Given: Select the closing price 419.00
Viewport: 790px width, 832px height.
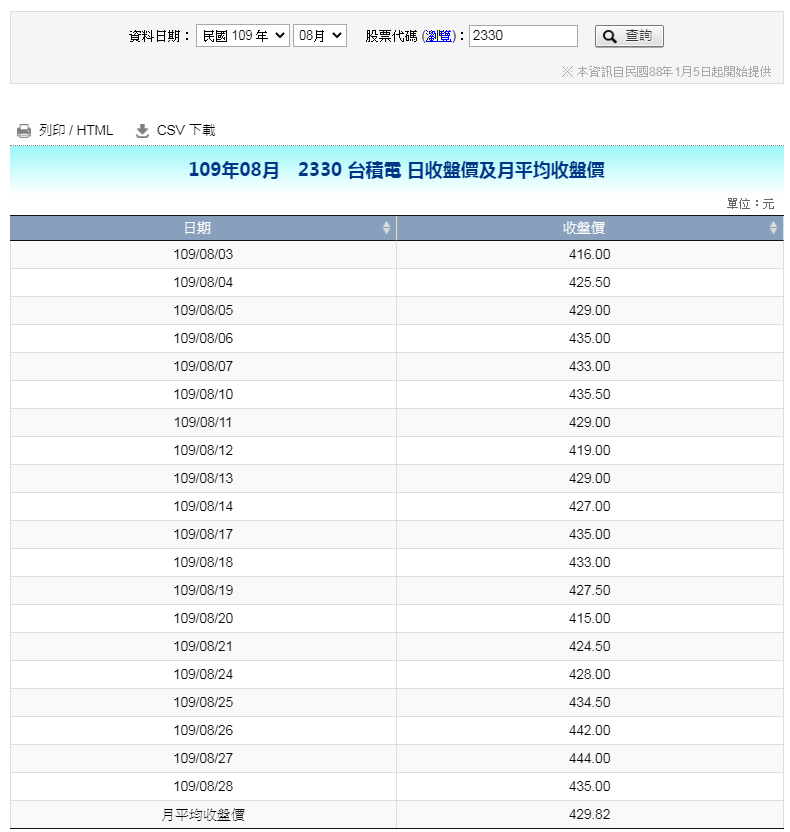Looking at the screenshot, I should pos(589,450).
